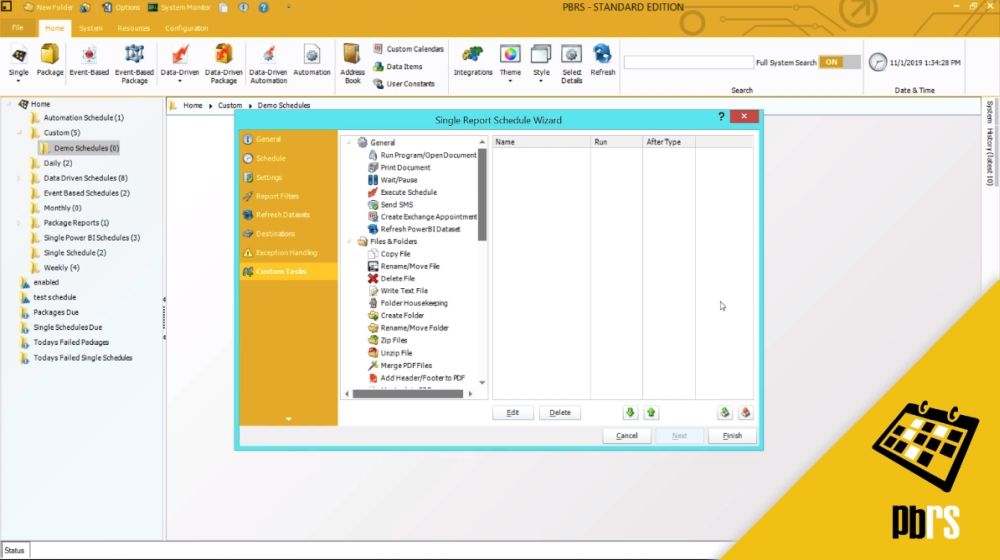The width and height of the screenshot is (1000, 560).
Task: Select Custom Tasks wizard step
Action: point(288,271)
